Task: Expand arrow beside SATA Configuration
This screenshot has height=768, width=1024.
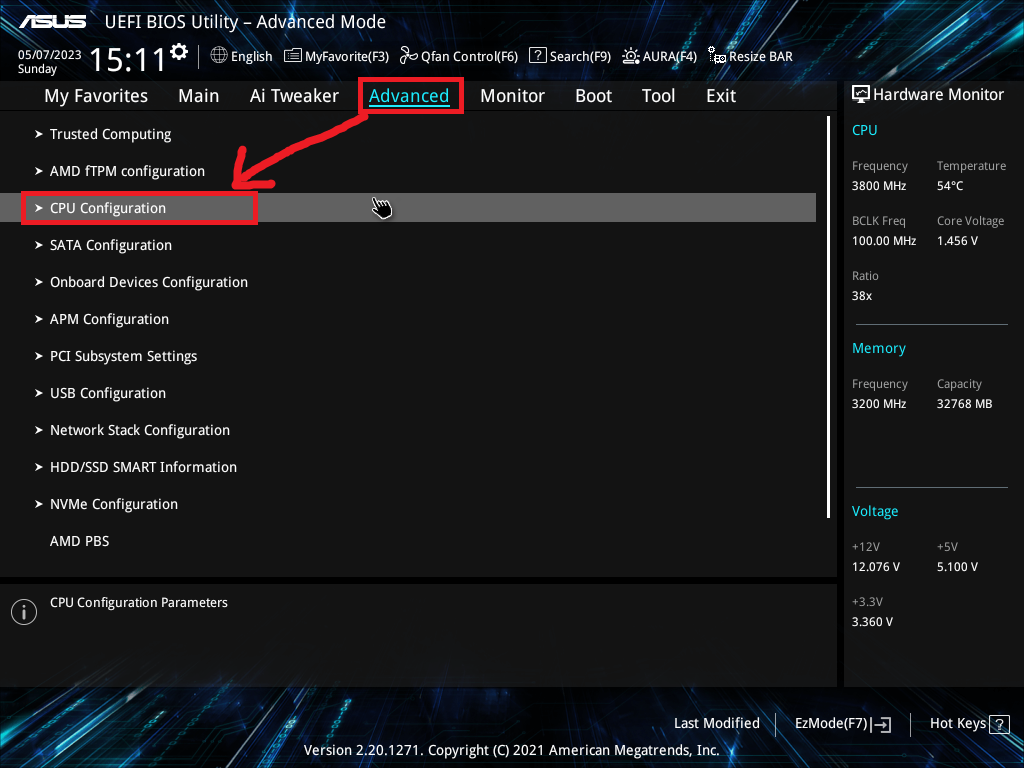Action: (39, 245)
